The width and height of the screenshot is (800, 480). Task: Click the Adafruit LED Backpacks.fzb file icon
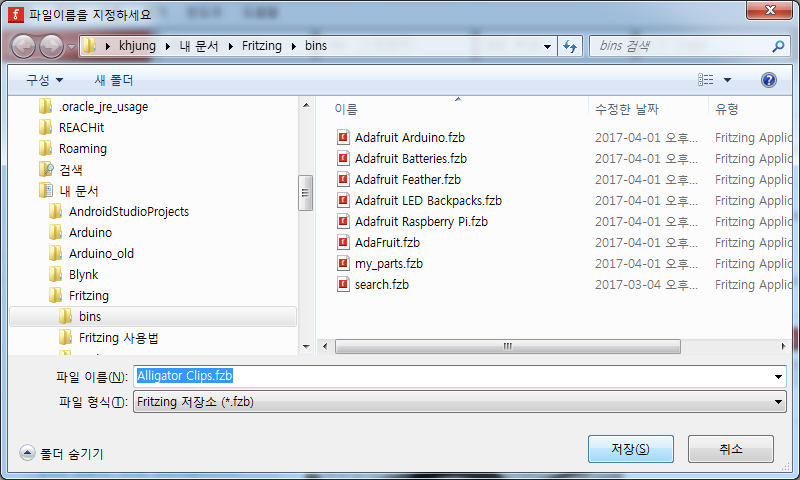click(343, 200)
